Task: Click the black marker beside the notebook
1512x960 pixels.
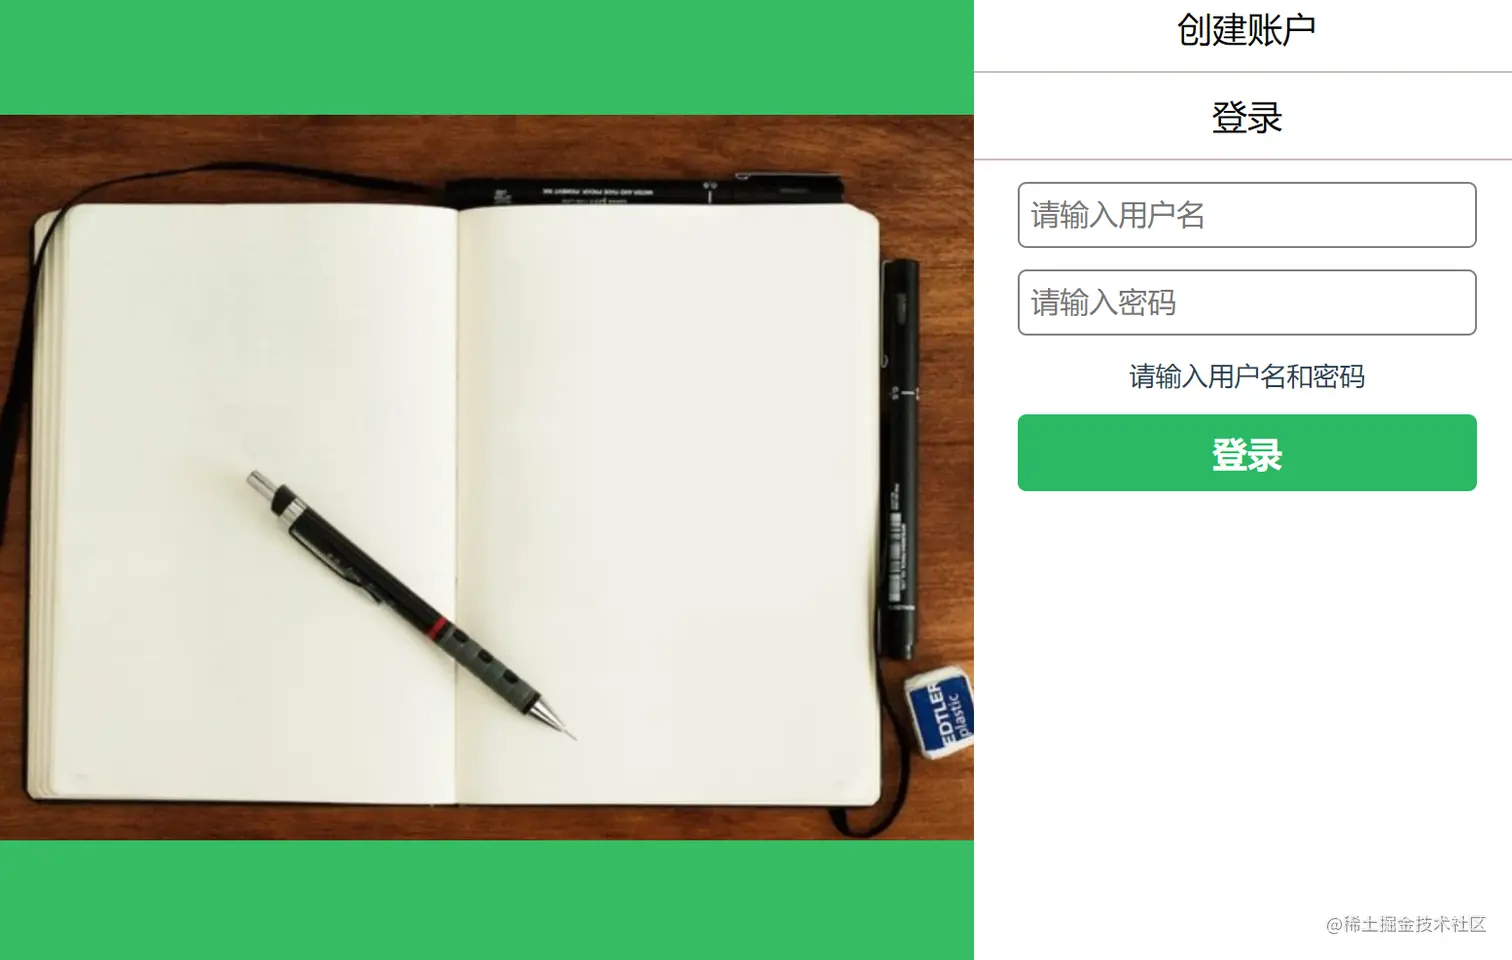Action: pyautogui.click(x=900, y=458)
